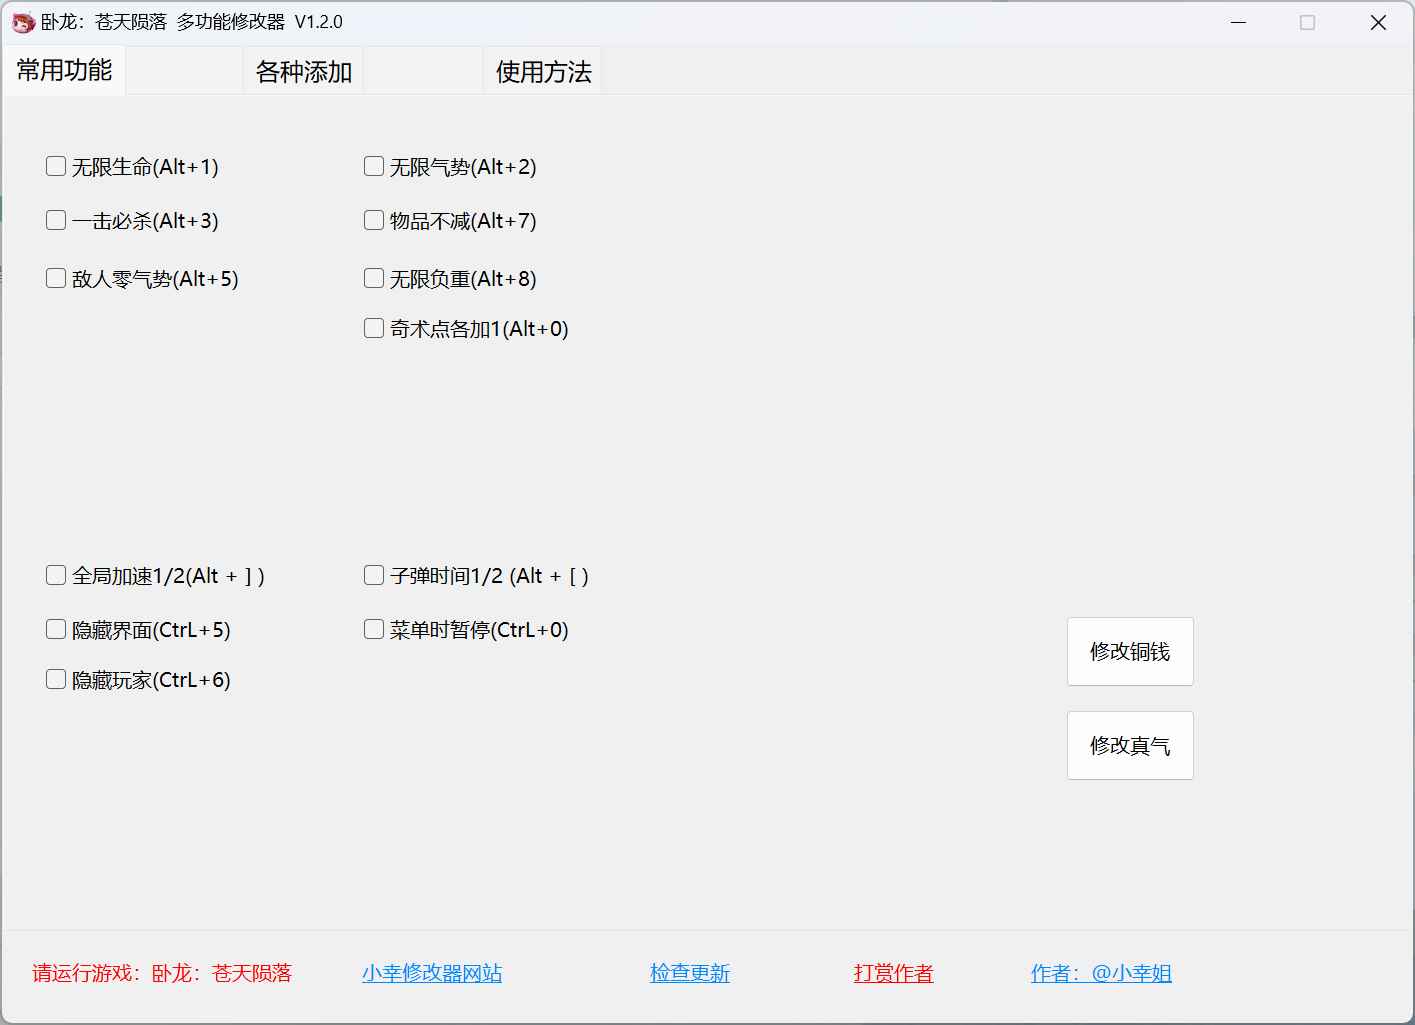
Task: Click 检查更新 to check updates
Action: [x=690, y=972]
